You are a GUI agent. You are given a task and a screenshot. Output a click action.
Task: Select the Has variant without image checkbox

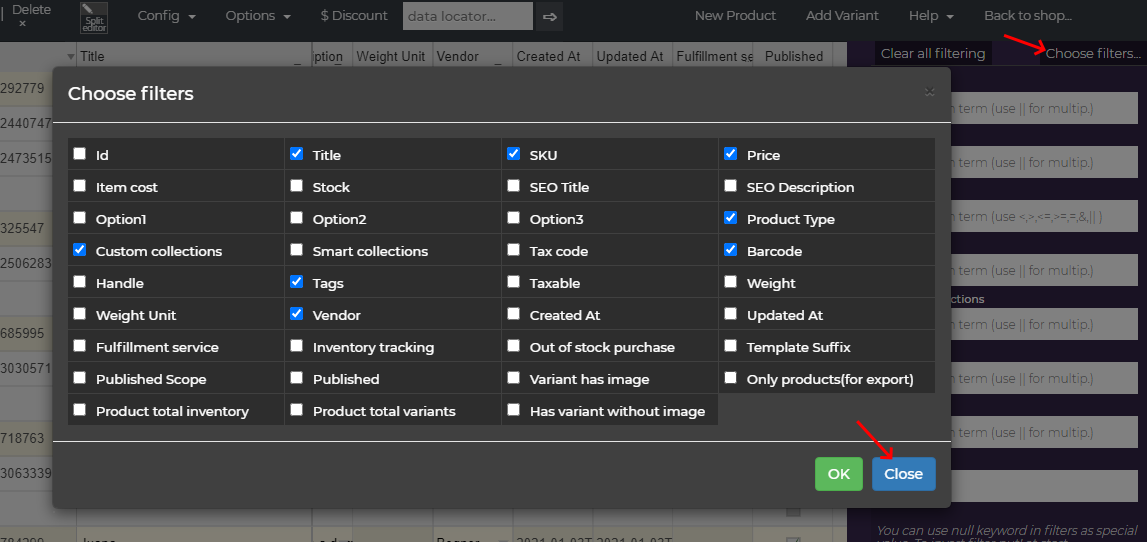pyautogui.click(x=514, y=410)
